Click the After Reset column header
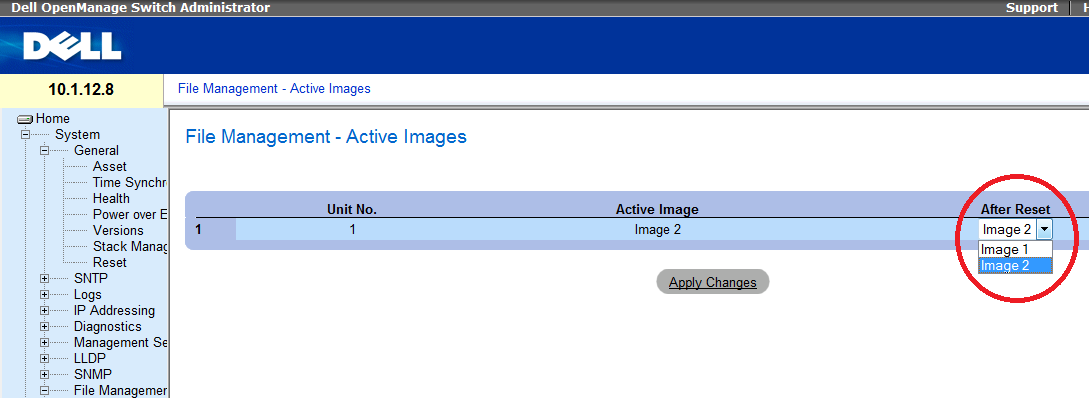 1015,209
